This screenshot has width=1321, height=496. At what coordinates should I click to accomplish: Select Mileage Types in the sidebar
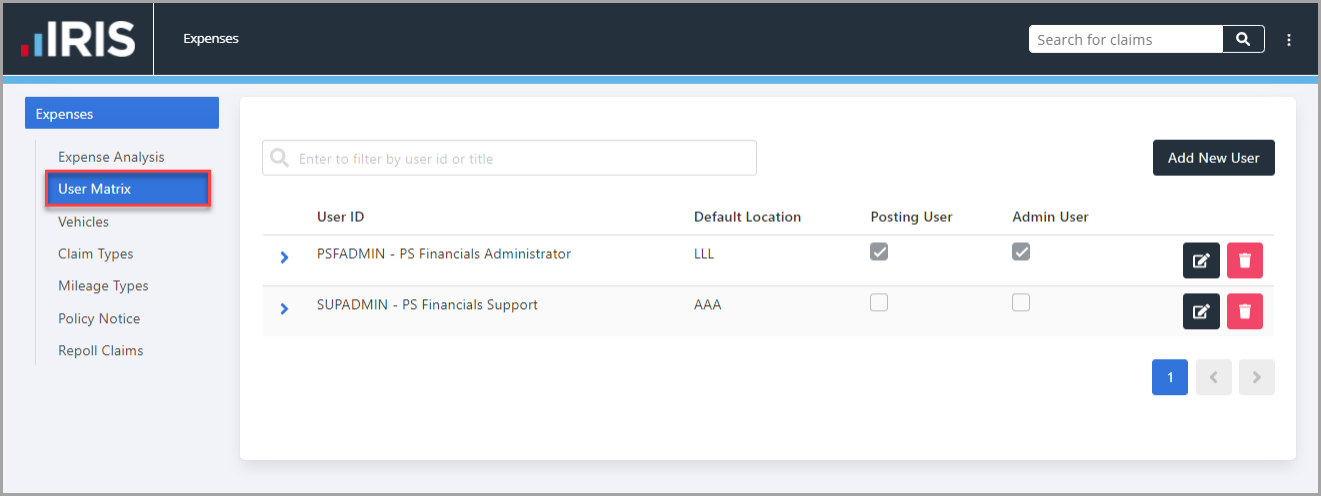coord(103,286)
